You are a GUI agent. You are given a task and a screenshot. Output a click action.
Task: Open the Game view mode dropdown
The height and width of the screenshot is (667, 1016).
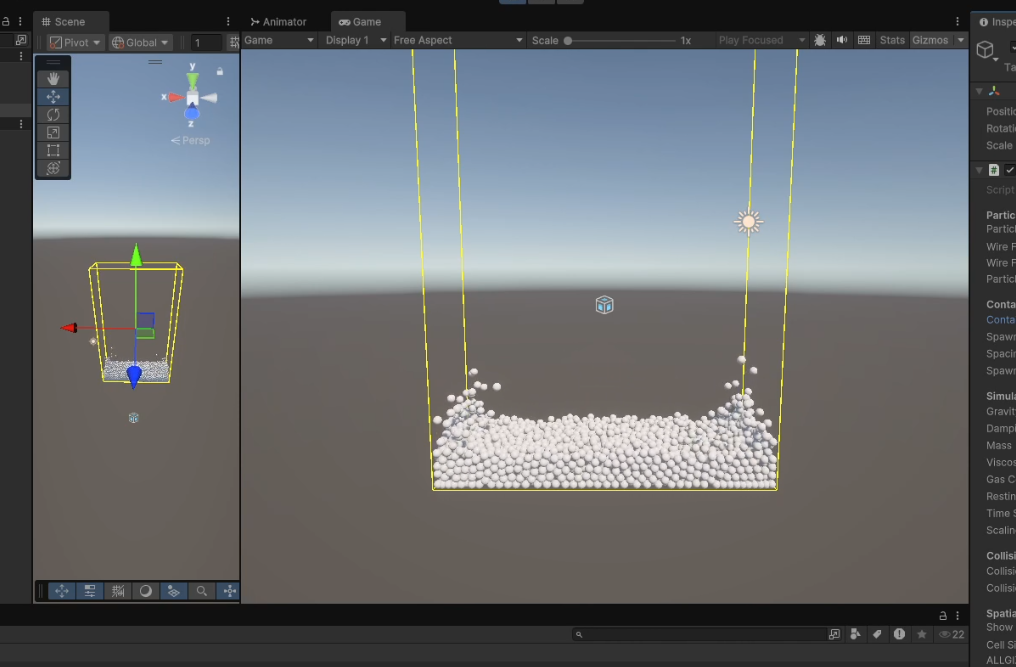(279, 40)
